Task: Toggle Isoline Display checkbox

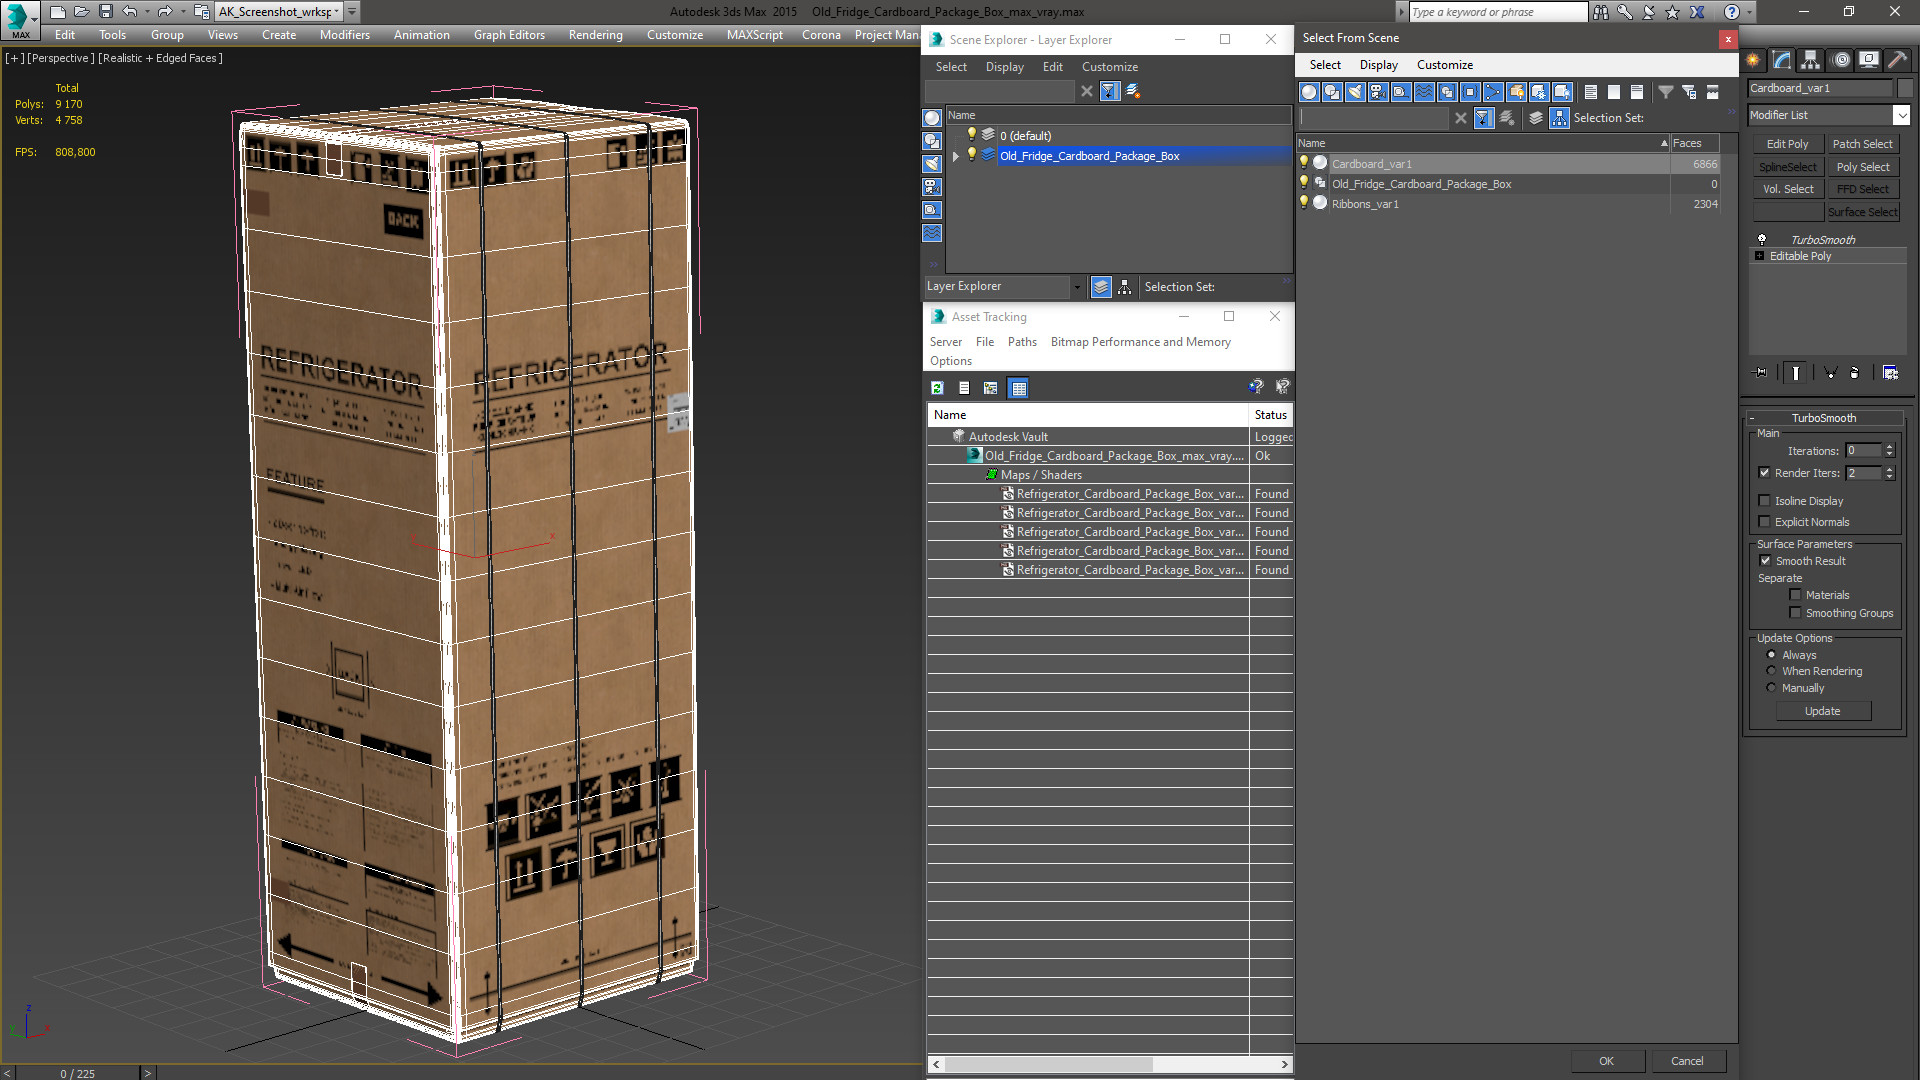Action: (1764, 501)
